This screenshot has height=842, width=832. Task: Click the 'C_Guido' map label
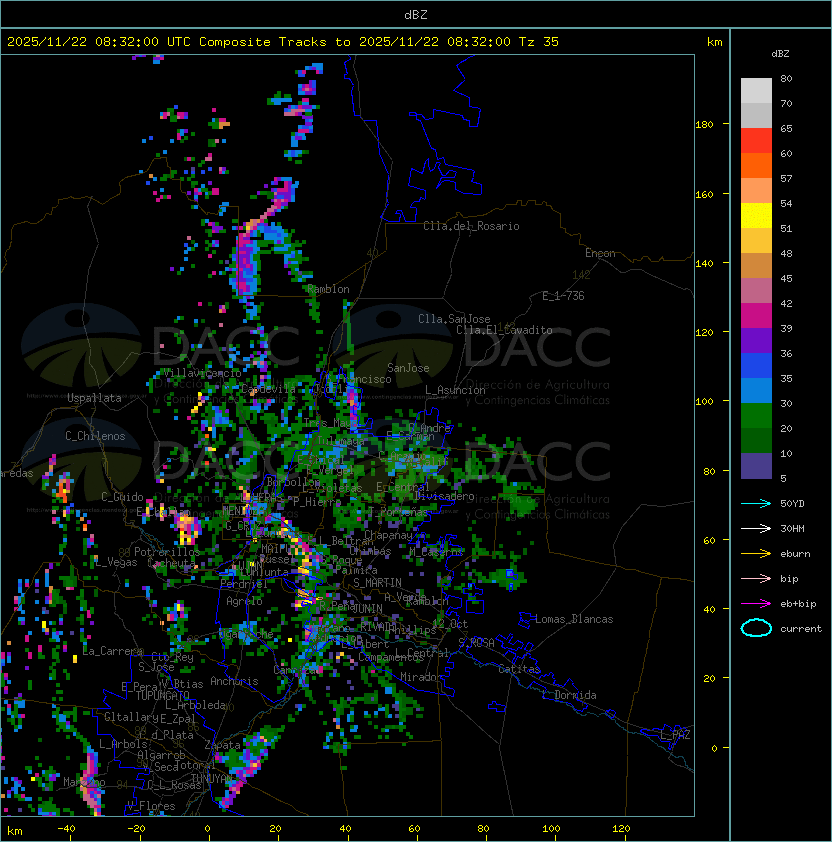click(x=122, y=497)
